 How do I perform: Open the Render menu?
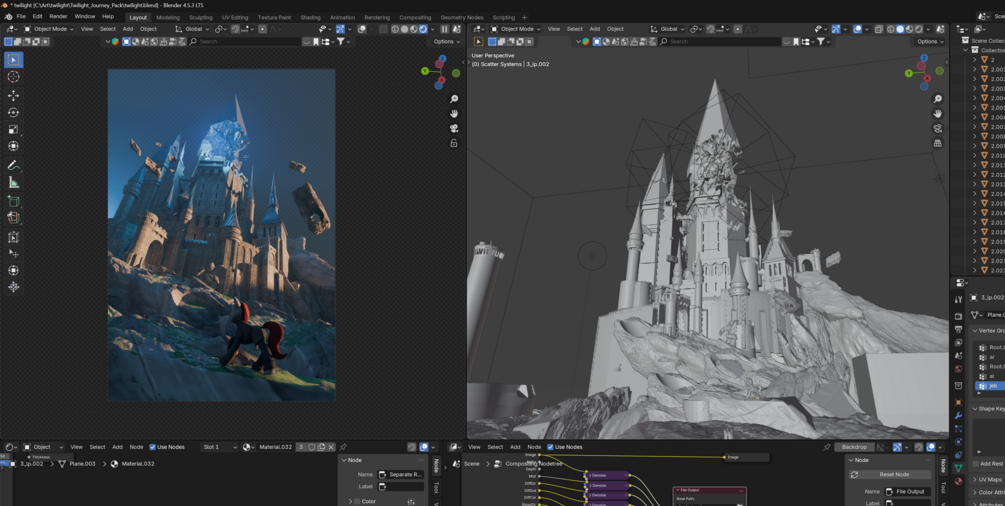click(x=58, y=16)
